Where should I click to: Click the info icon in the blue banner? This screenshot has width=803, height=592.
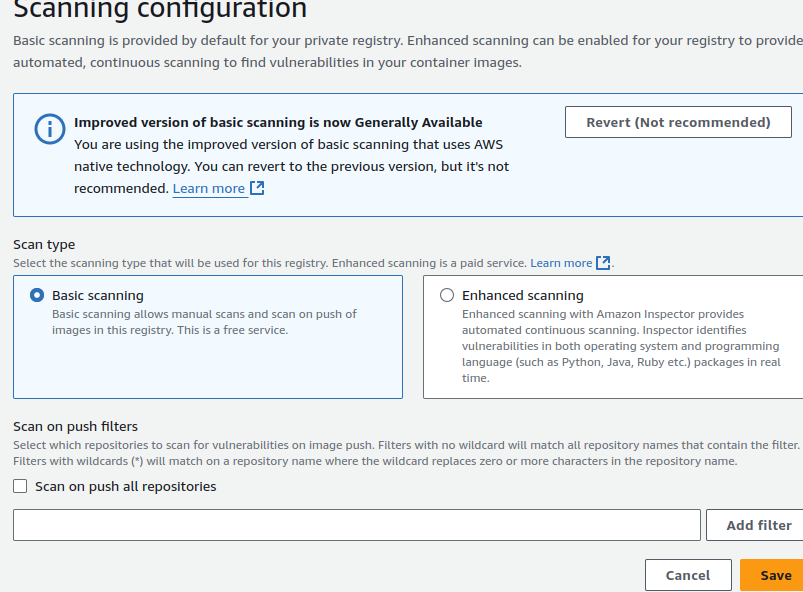47,129
